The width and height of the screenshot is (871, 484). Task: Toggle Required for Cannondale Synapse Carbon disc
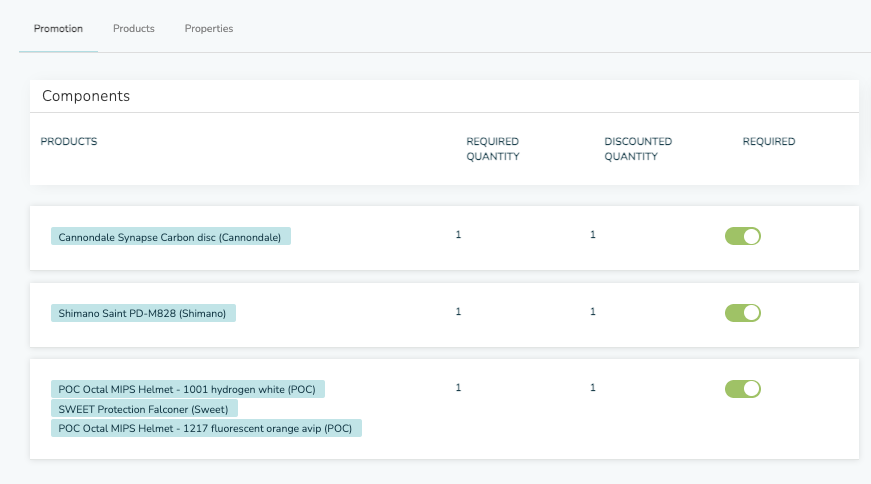[742, 236]
